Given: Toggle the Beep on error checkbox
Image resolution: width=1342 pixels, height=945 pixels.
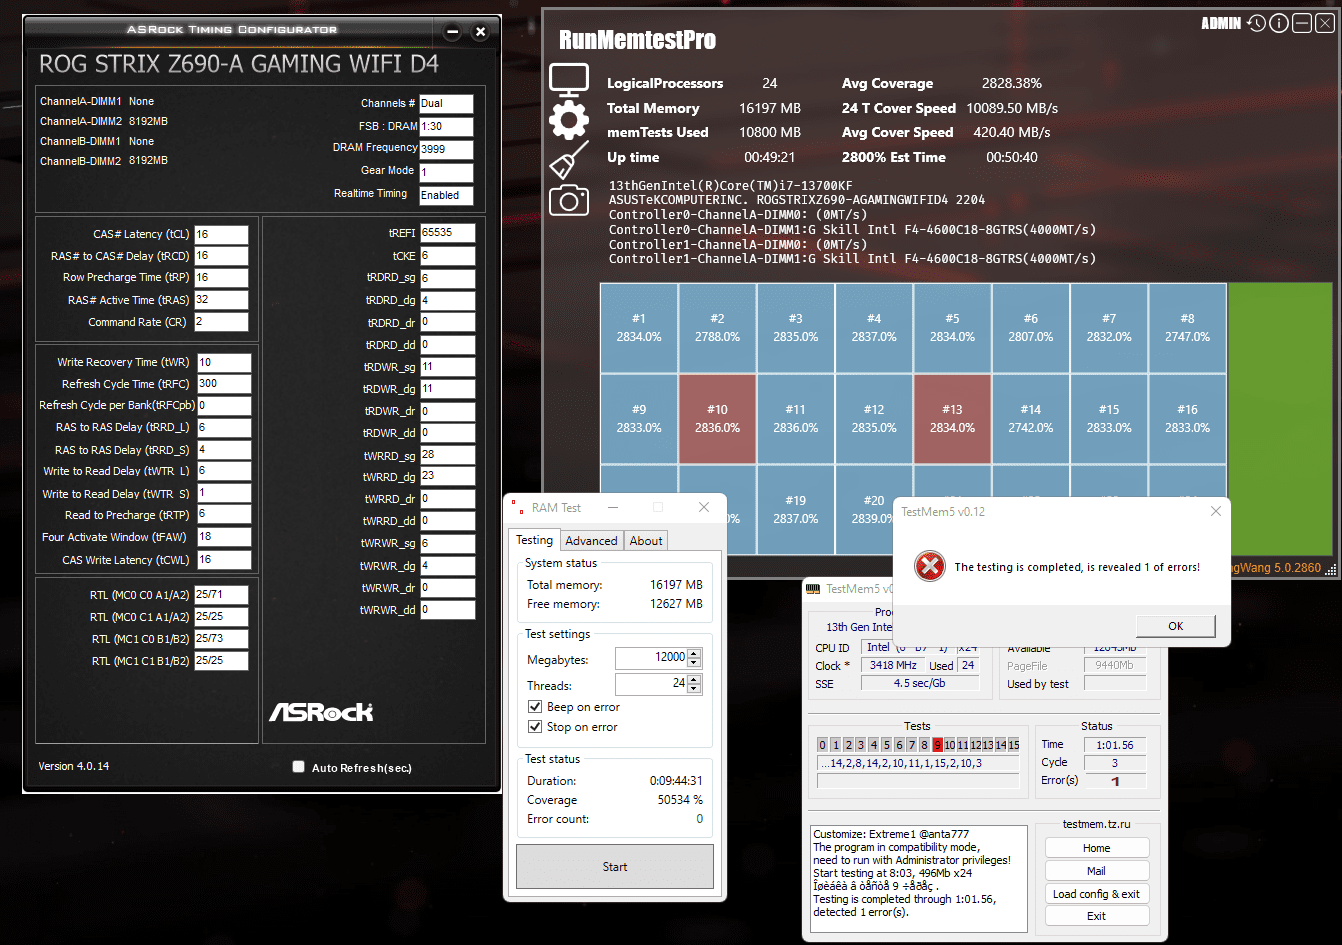Looking at the screenshot, I should 535,707.
